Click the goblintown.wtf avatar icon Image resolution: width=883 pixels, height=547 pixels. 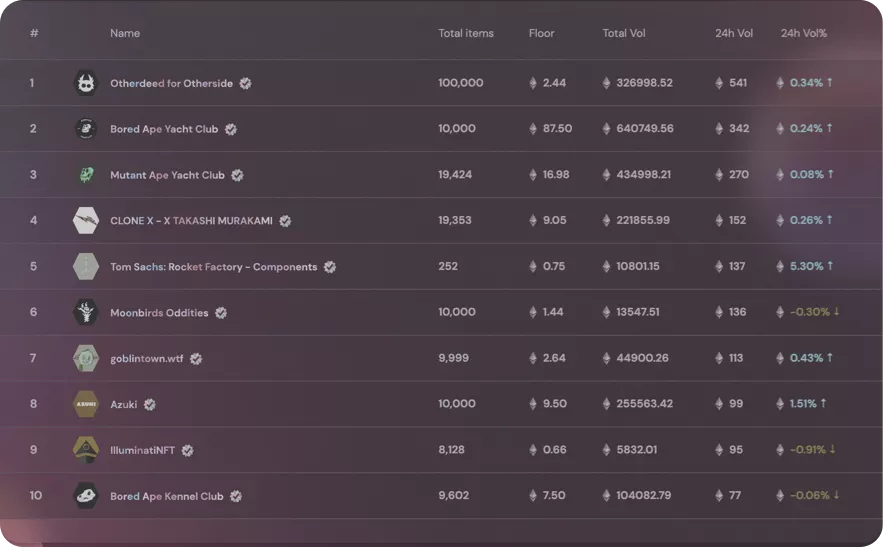point(86,358)
